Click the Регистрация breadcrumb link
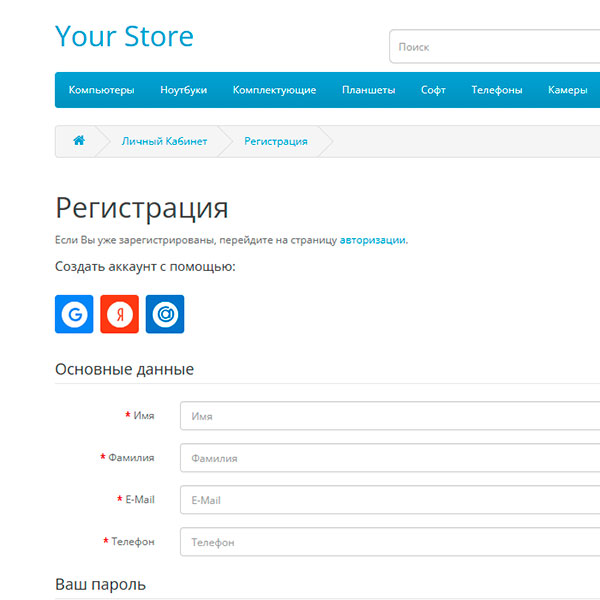Image resolution: width=600 pixels, height=600 pixels. pos(276,141)
